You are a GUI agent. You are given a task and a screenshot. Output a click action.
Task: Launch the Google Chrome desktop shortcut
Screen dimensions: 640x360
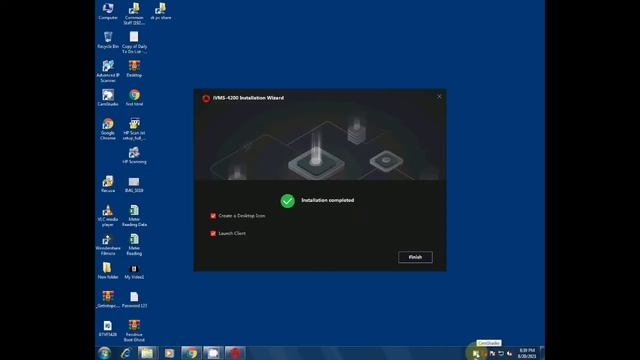pos(108,129)
